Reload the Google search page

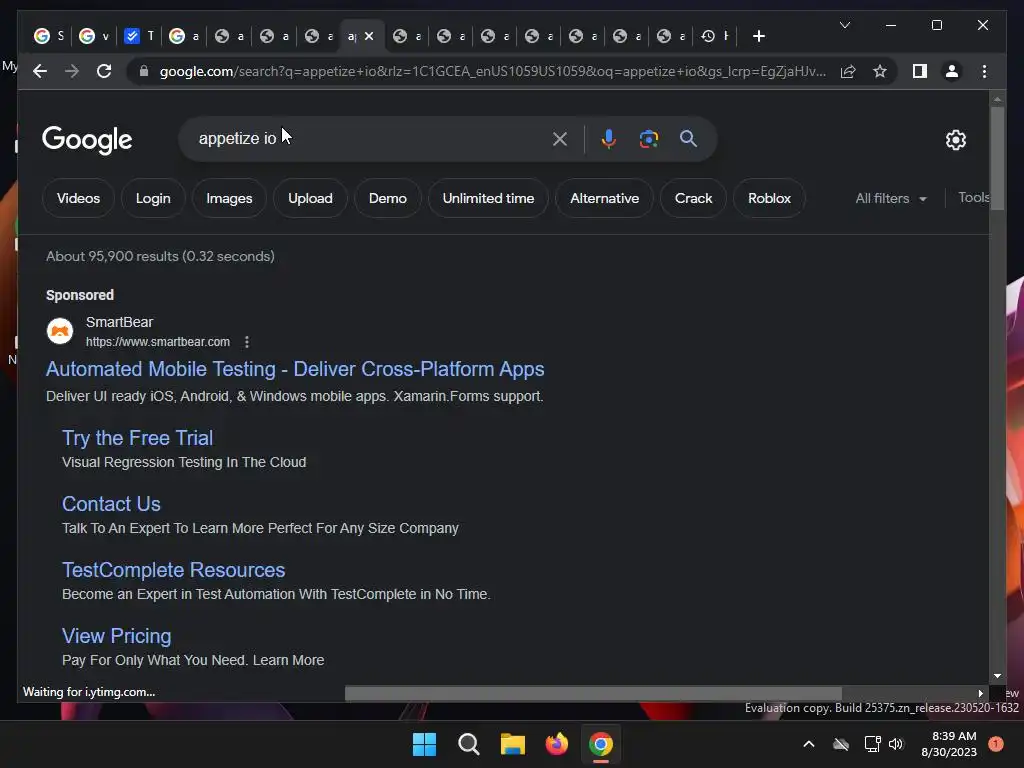pos(104,71)
